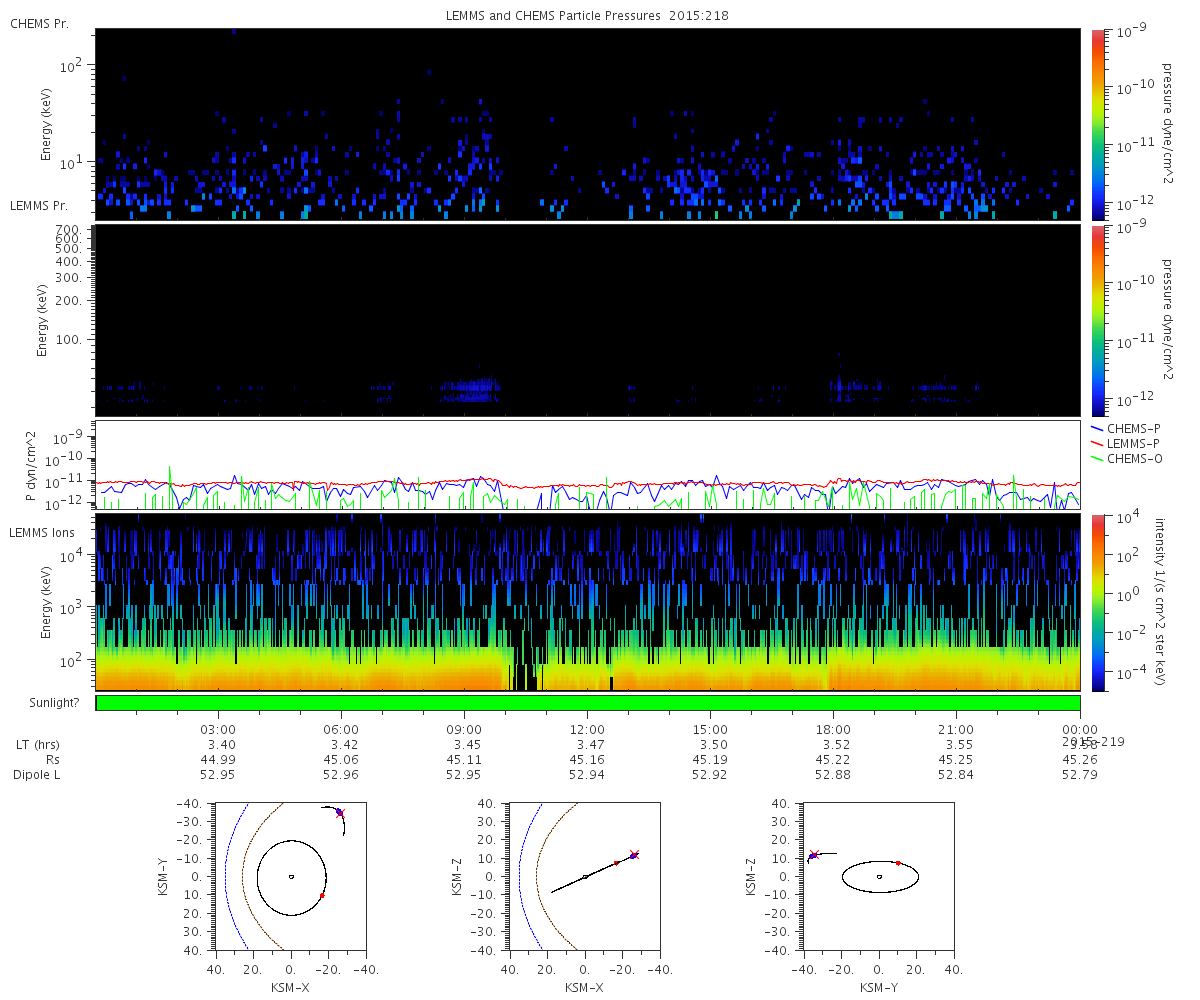
Task: Click the plot title LEMMS and CHEMS Particle Pressures
Action: tap(588, 17)
